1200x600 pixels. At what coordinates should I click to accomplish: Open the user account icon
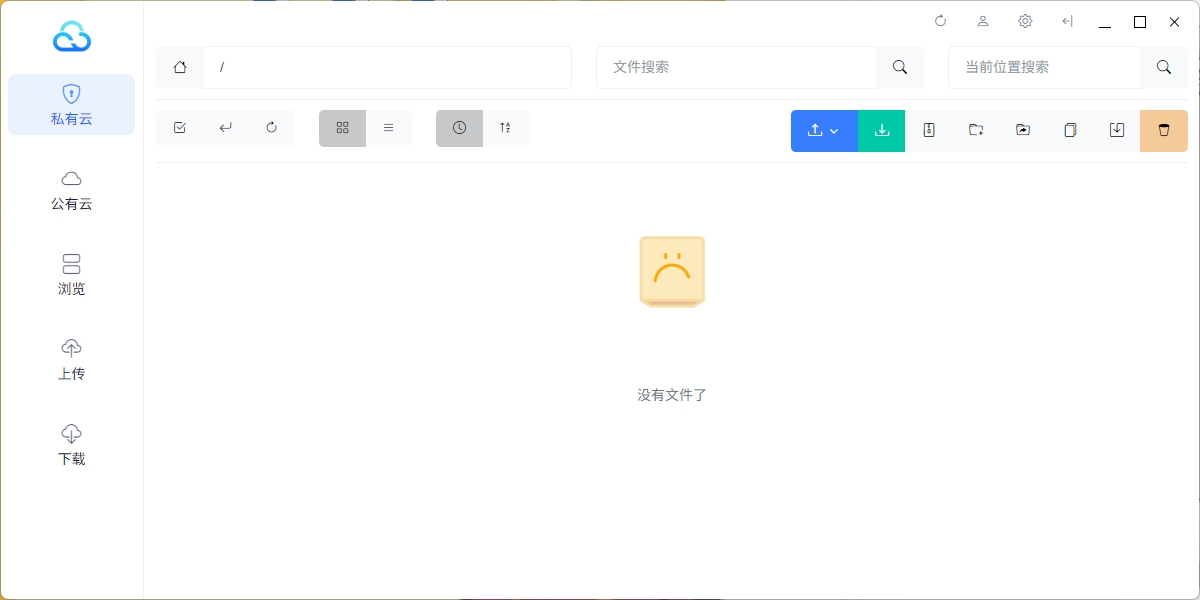pyautogui.click(x=983, y=21)
